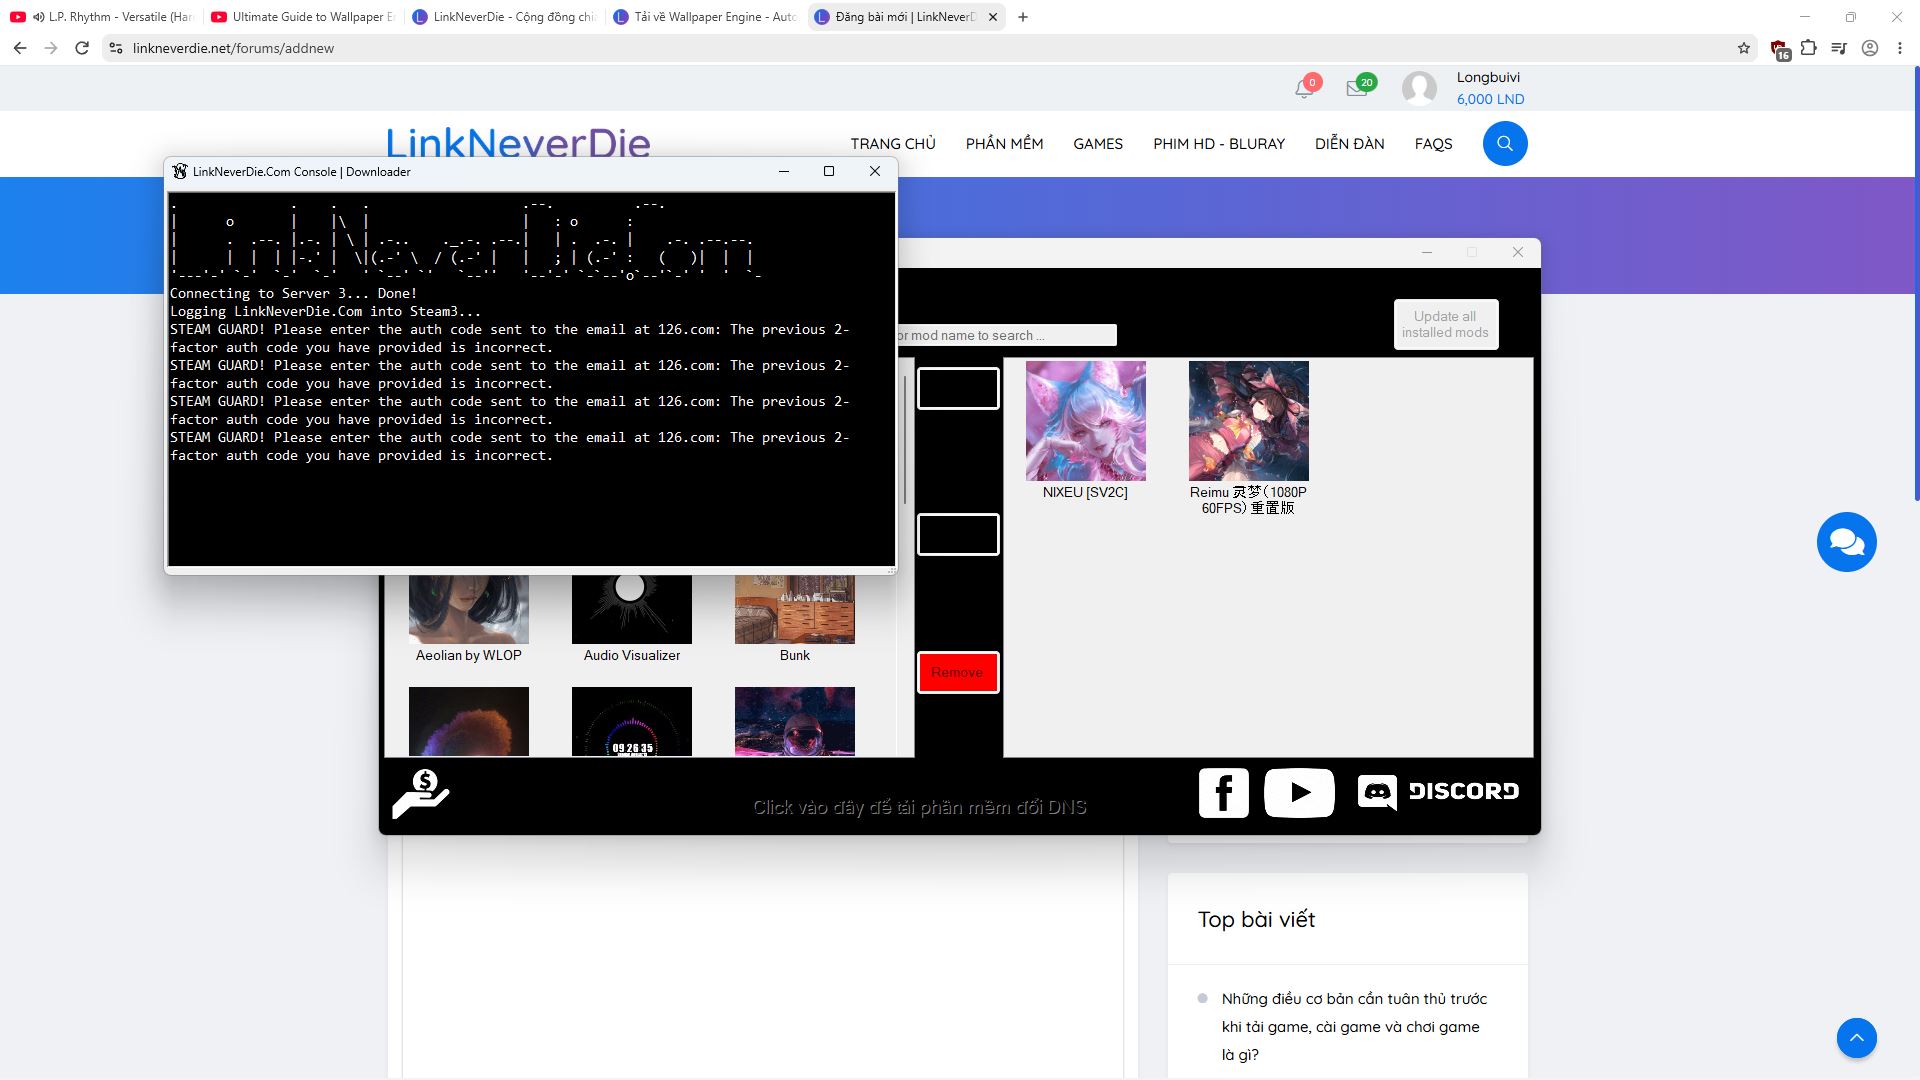Image resolution: width=1920 pixels, height=1080 pixels.
Task: Click the LinkNeverDie site logo
Action: [x=518, y=142]
